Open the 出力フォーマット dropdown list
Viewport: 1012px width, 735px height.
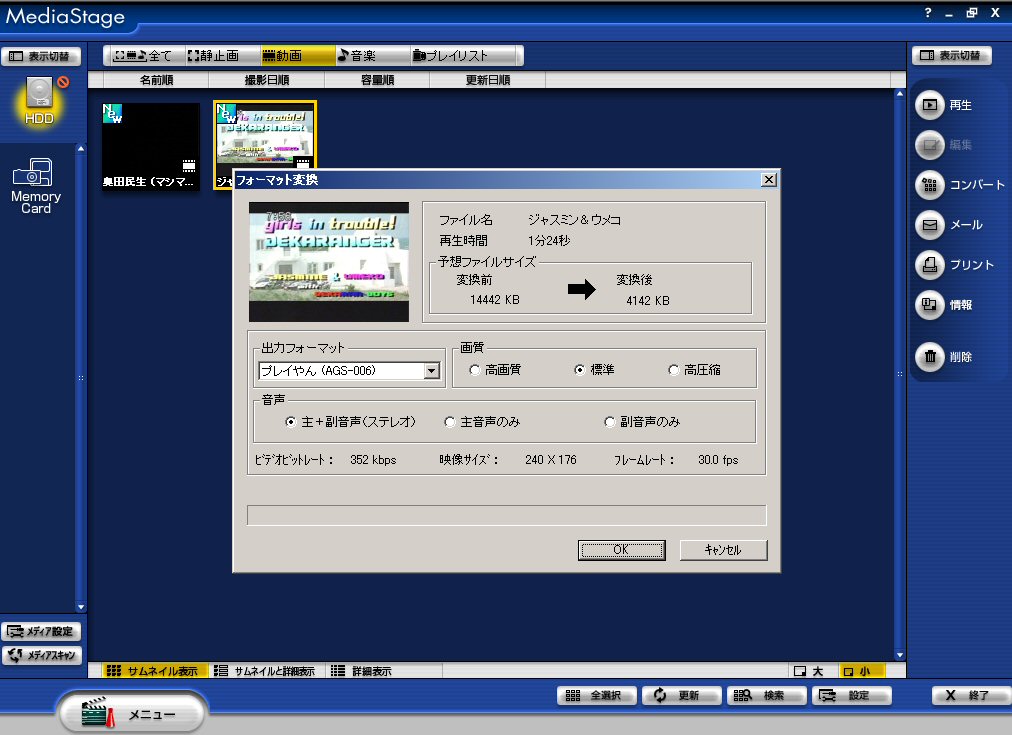(x=432, y=371)
